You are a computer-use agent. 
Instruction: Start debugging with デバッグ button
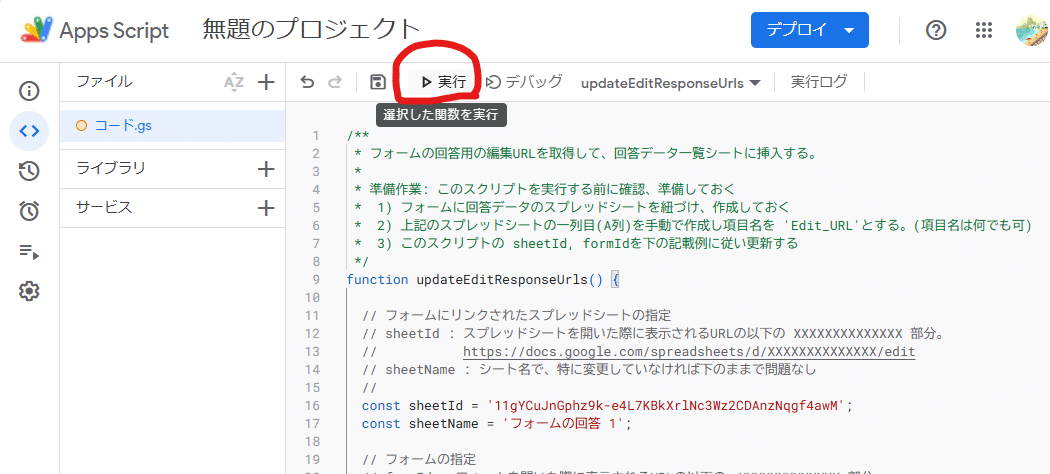click(x=524, y=82)
